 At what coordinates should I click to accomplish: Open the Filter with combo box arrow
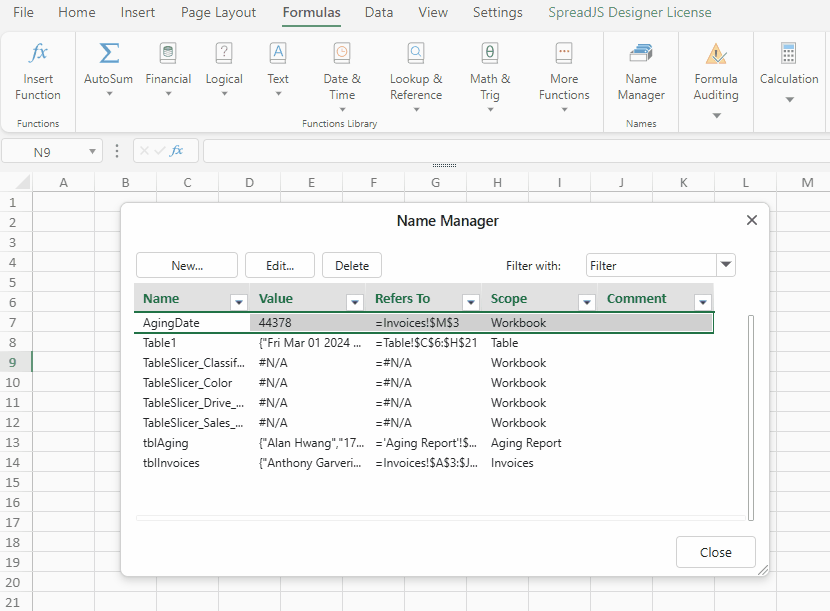[x=726, y=265]
